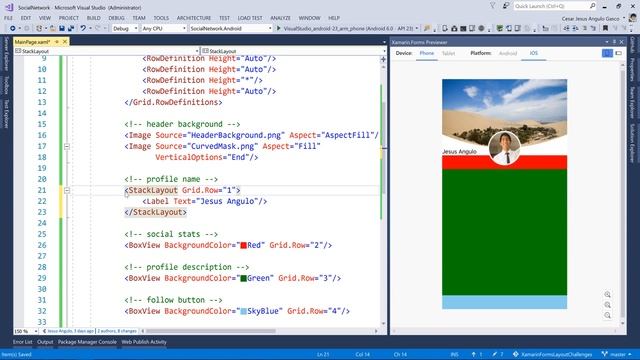The height and width of the screenshot is (360, 640).
Task: Auto-hide pin in Xamarin Forms Previewer
Action: pyautogui.click(x=614, y=42)
